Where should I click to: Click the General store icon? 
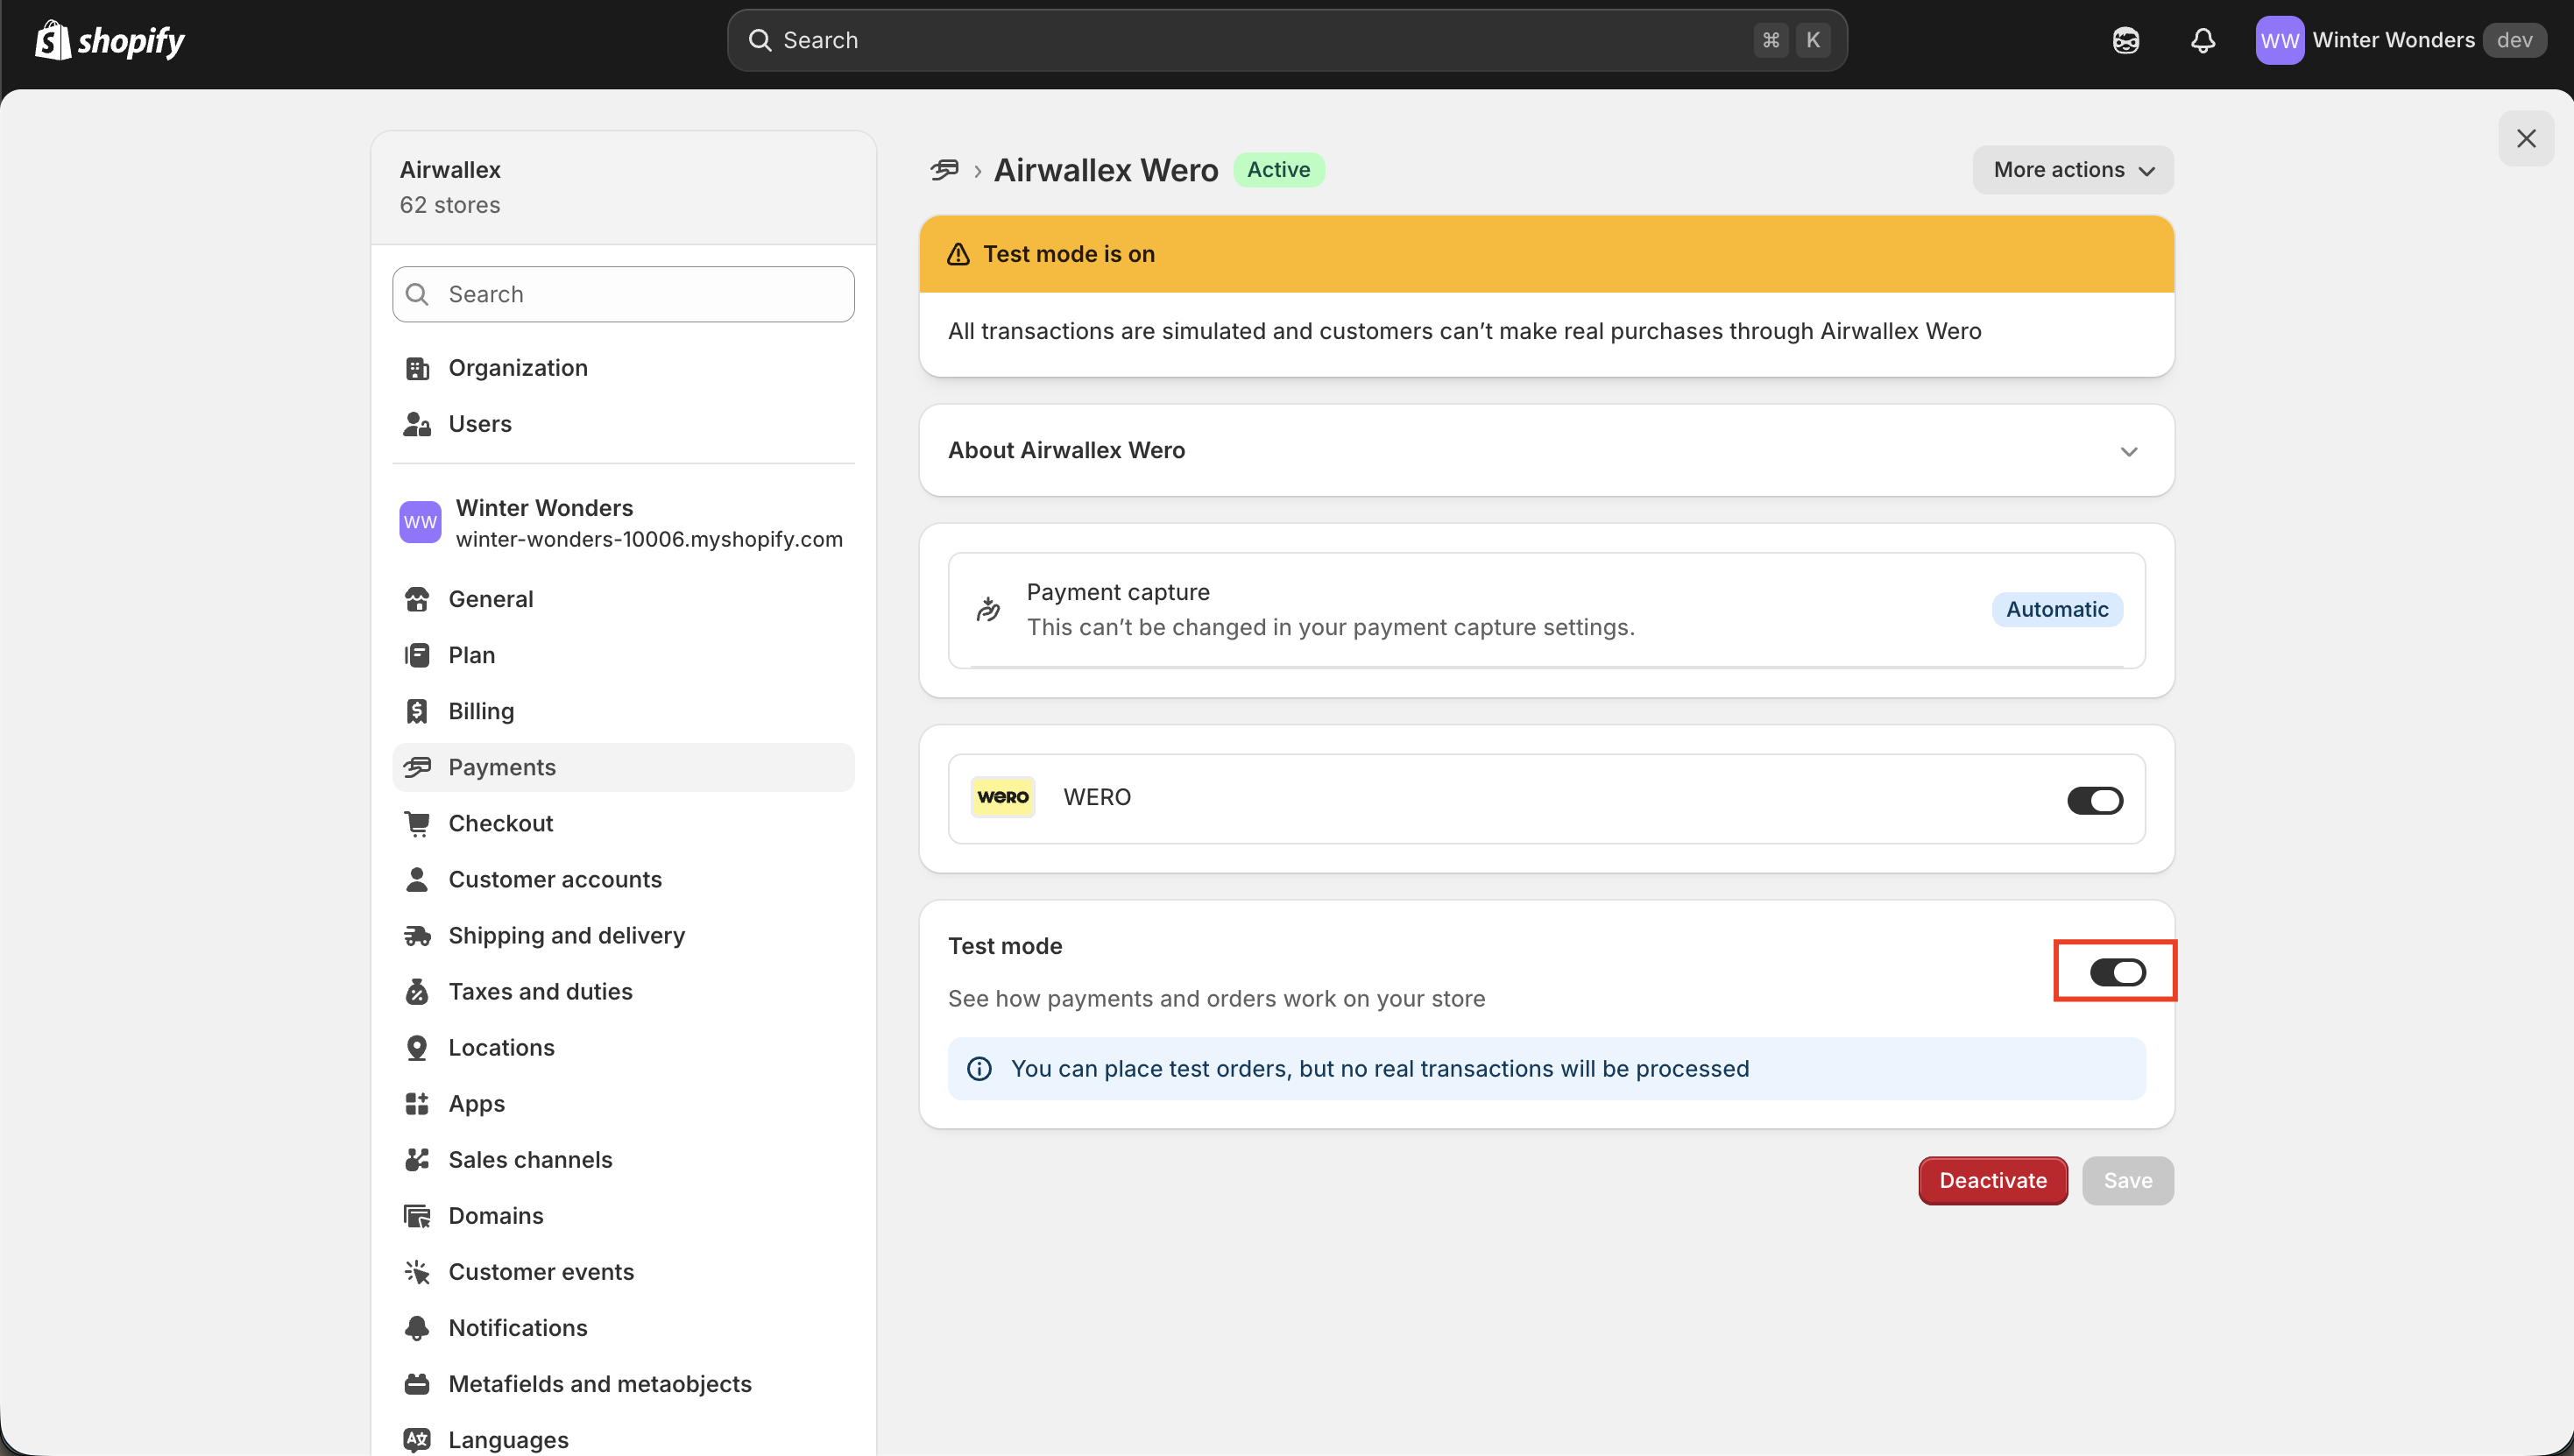[x=417, y=599]
